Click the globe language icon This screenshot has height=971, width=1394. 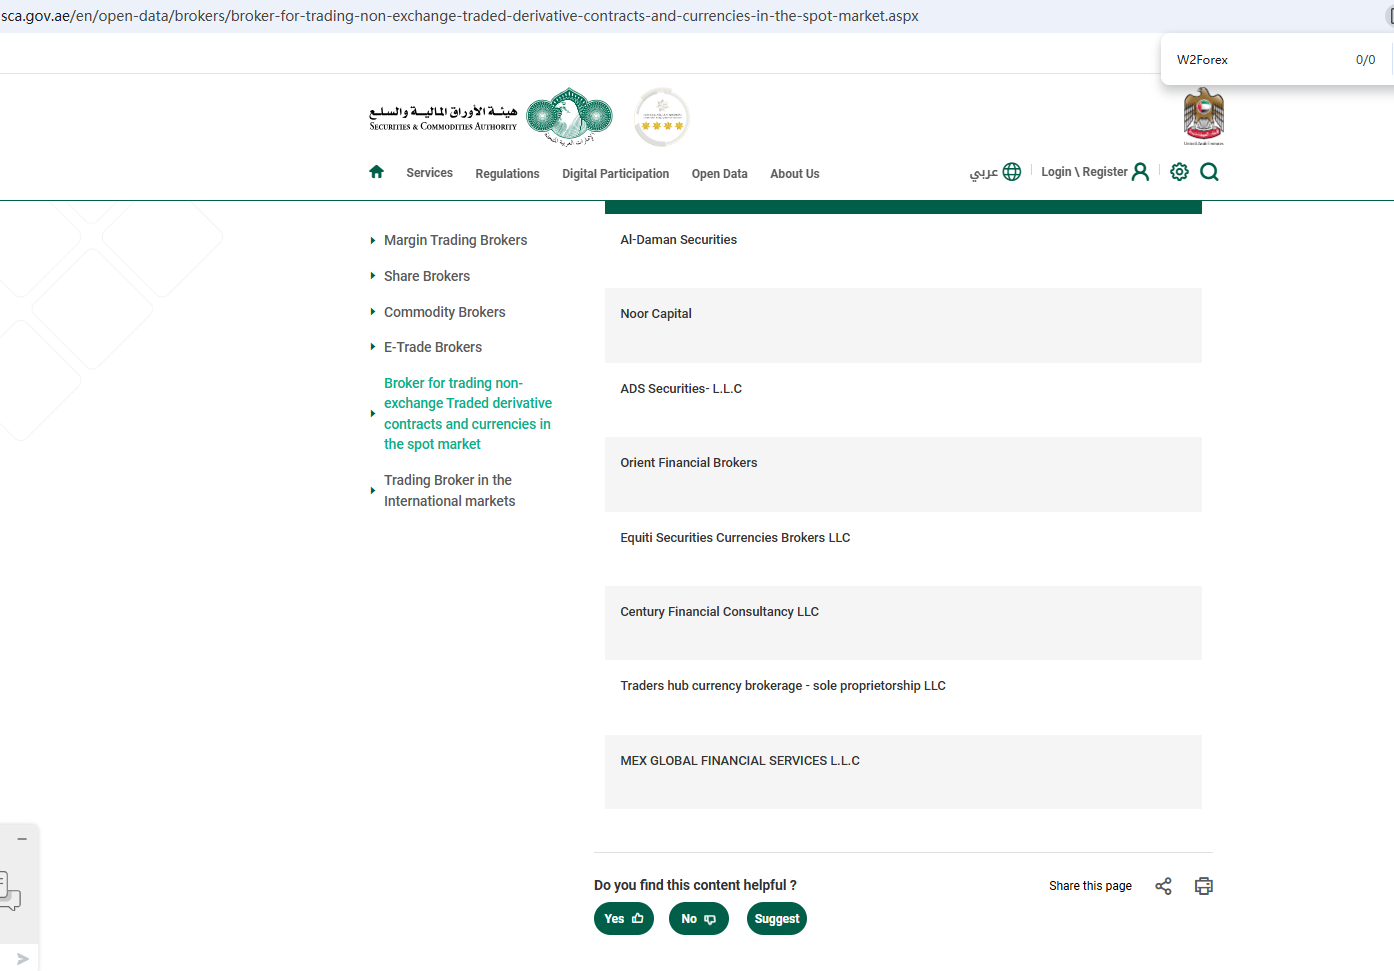(x=1012, y=172)
